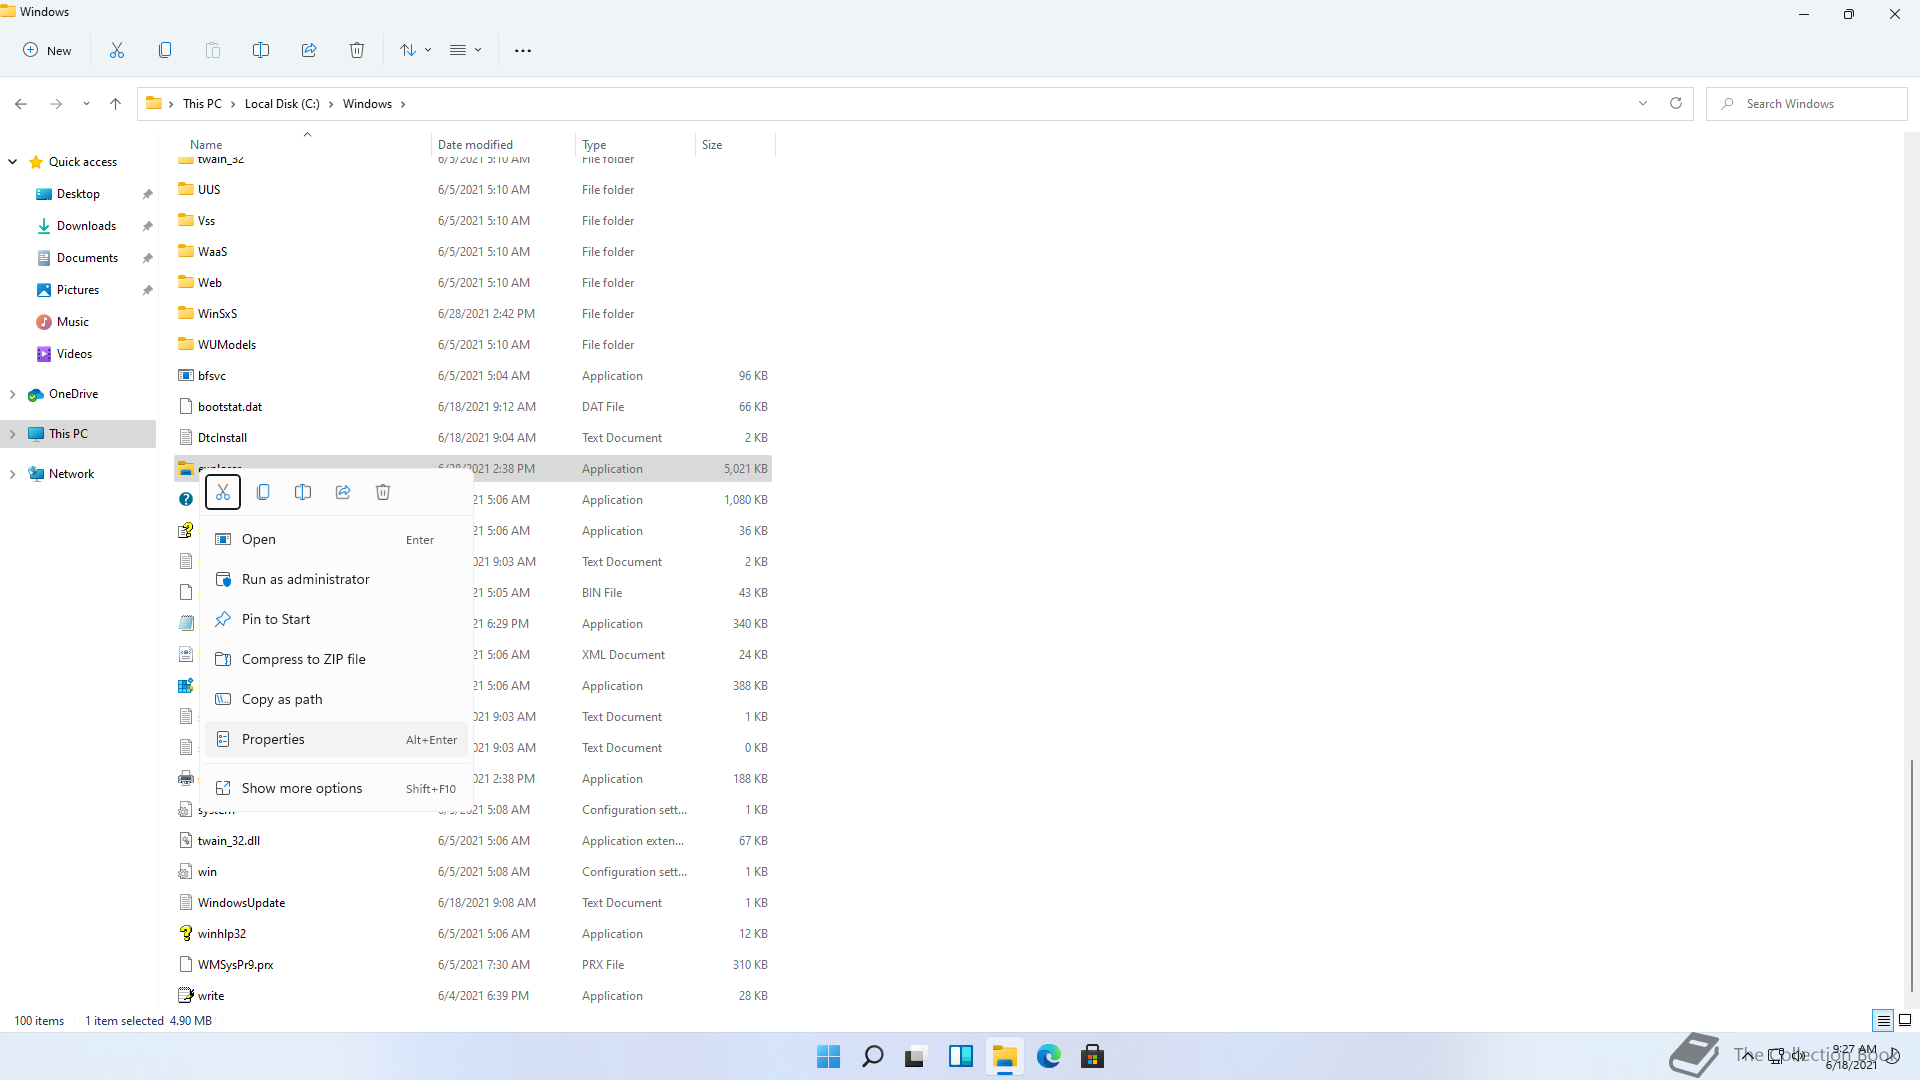
Task: Select the WMSysPr9.prx file
Action: 473,965
